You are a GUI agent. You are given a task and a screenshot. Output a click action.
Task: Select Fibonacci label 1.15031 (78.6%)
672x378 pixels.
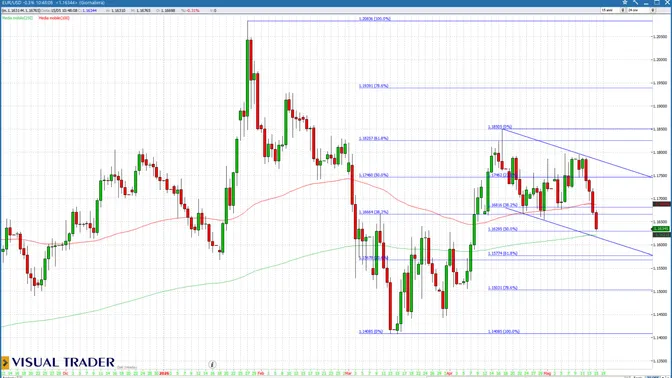[x=503, y=288]
